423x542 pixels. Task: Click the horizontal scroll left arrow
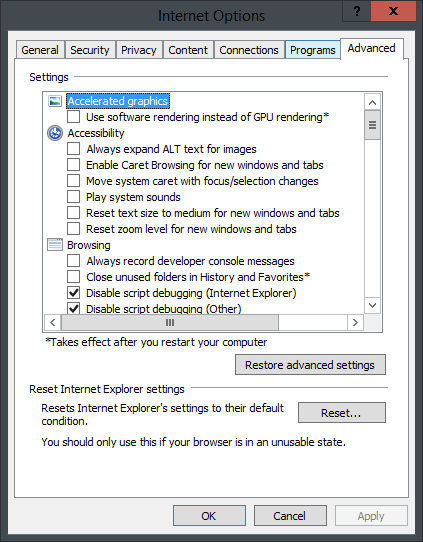pos(53,323)
